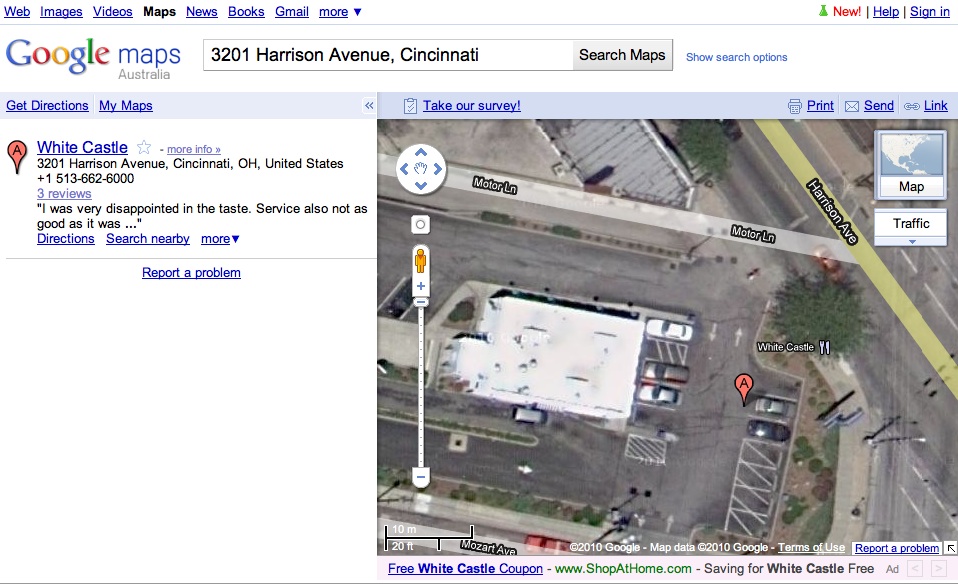Select the Street View pegman icon

pos(420,261)
